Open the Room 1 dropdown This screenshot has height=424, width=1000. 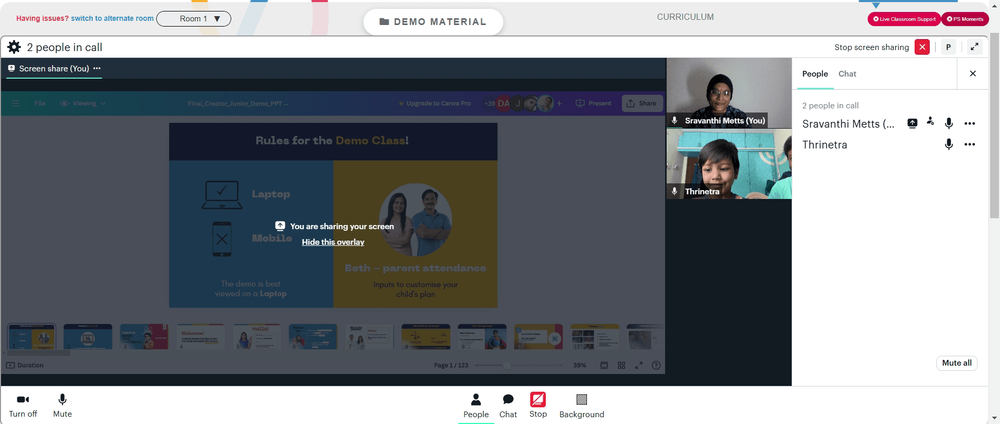194,18
